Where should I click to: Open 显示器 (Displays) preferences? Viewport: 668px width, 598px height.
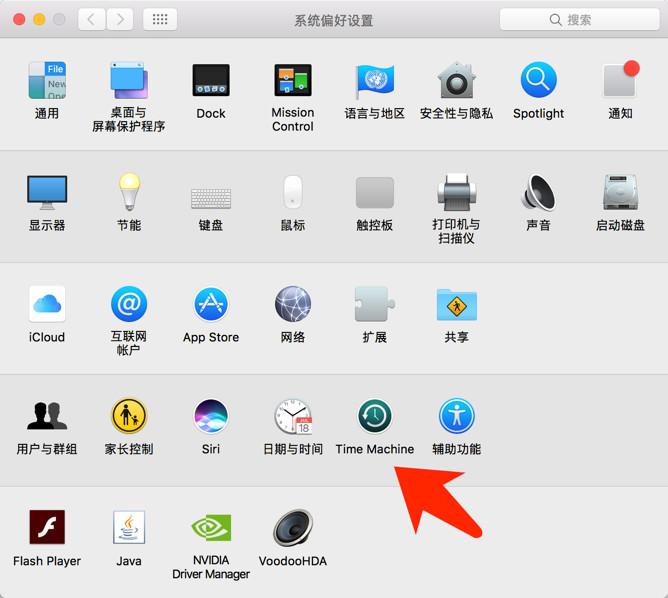pyautogui.click(x=47, y=193)
